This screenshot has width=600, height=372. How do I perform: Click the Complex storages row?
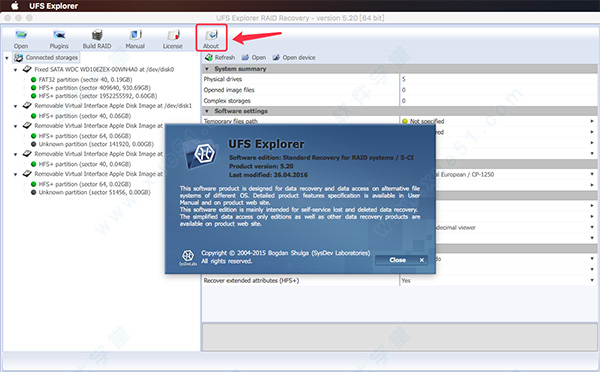tap(399, 101)
